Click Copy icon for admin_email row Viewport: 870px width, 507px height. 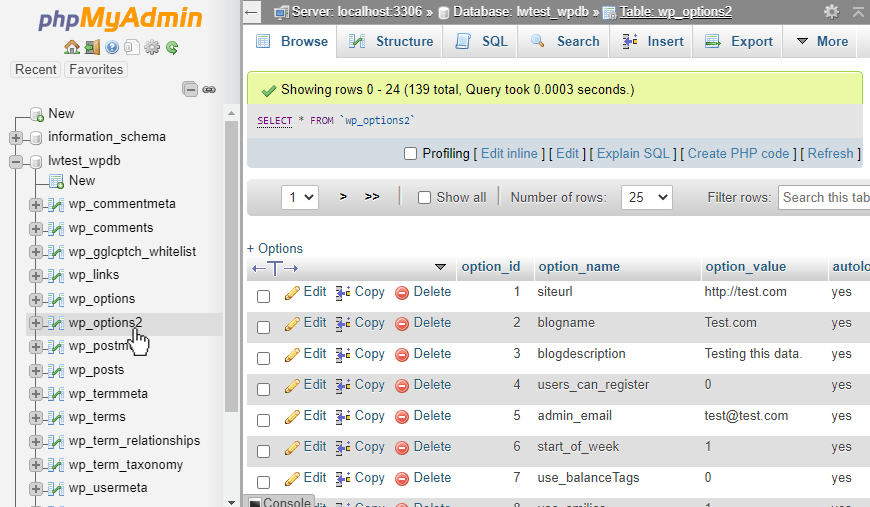coord(342,417)
